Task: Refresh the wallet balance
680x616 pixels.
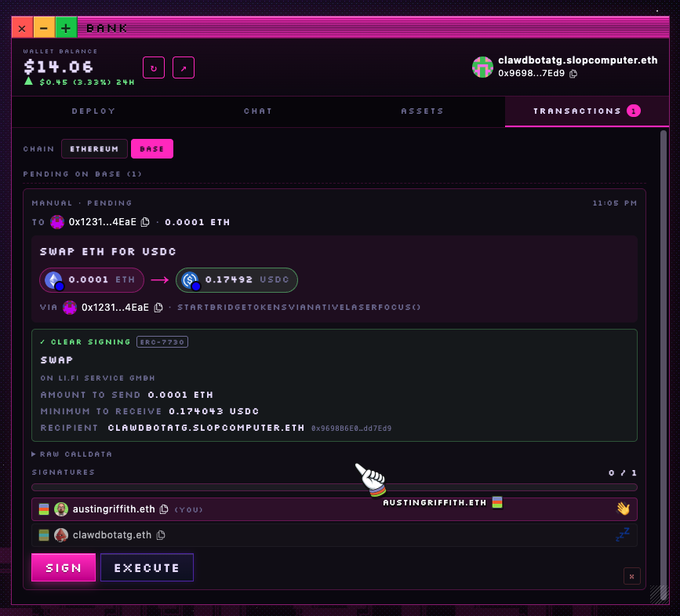Action: click(x=154, y=68)
